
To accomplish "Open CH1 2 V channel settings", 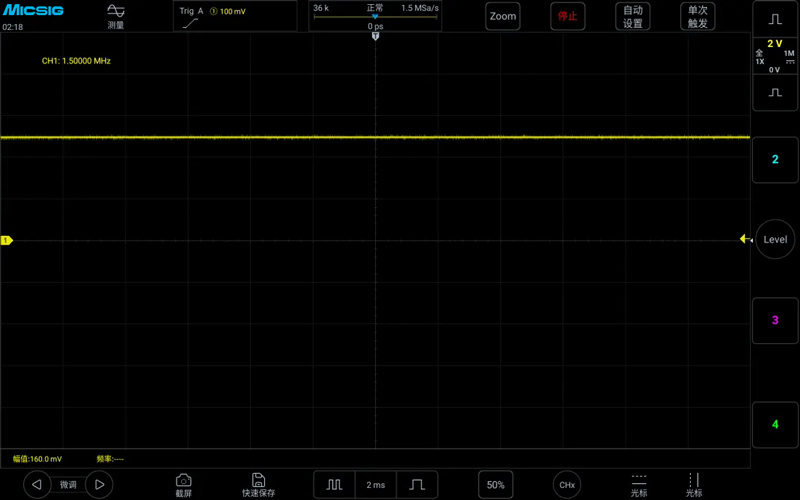I will tap(775, 56).
